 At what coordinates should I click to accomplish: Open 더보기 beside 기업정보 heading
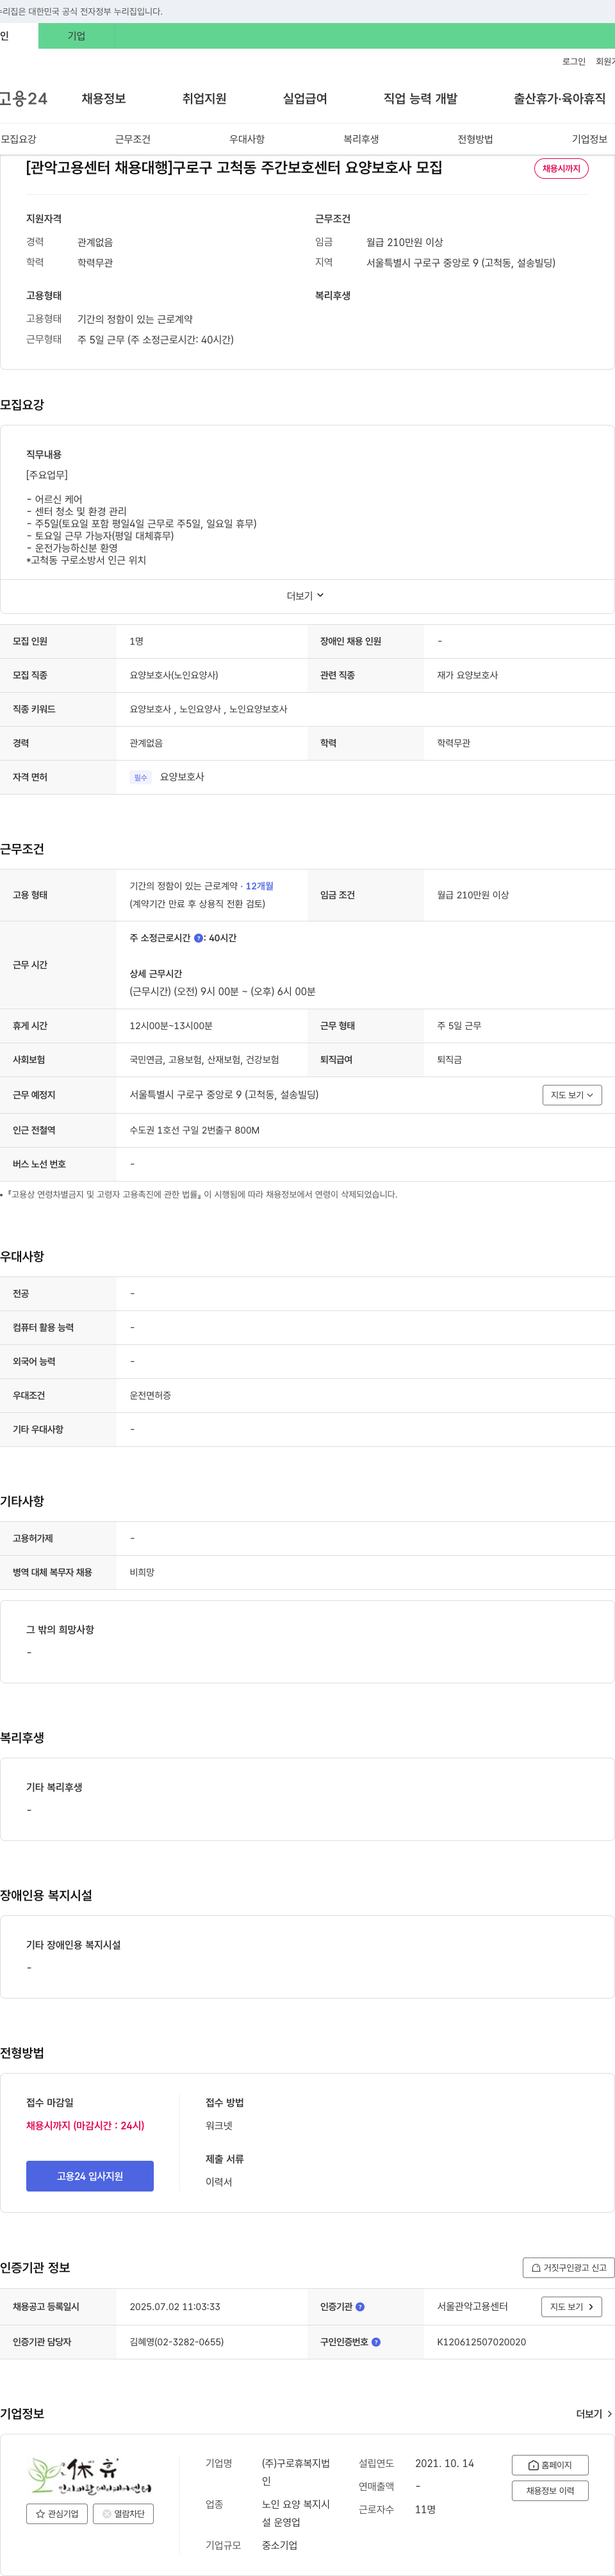tap(594, 2413)
